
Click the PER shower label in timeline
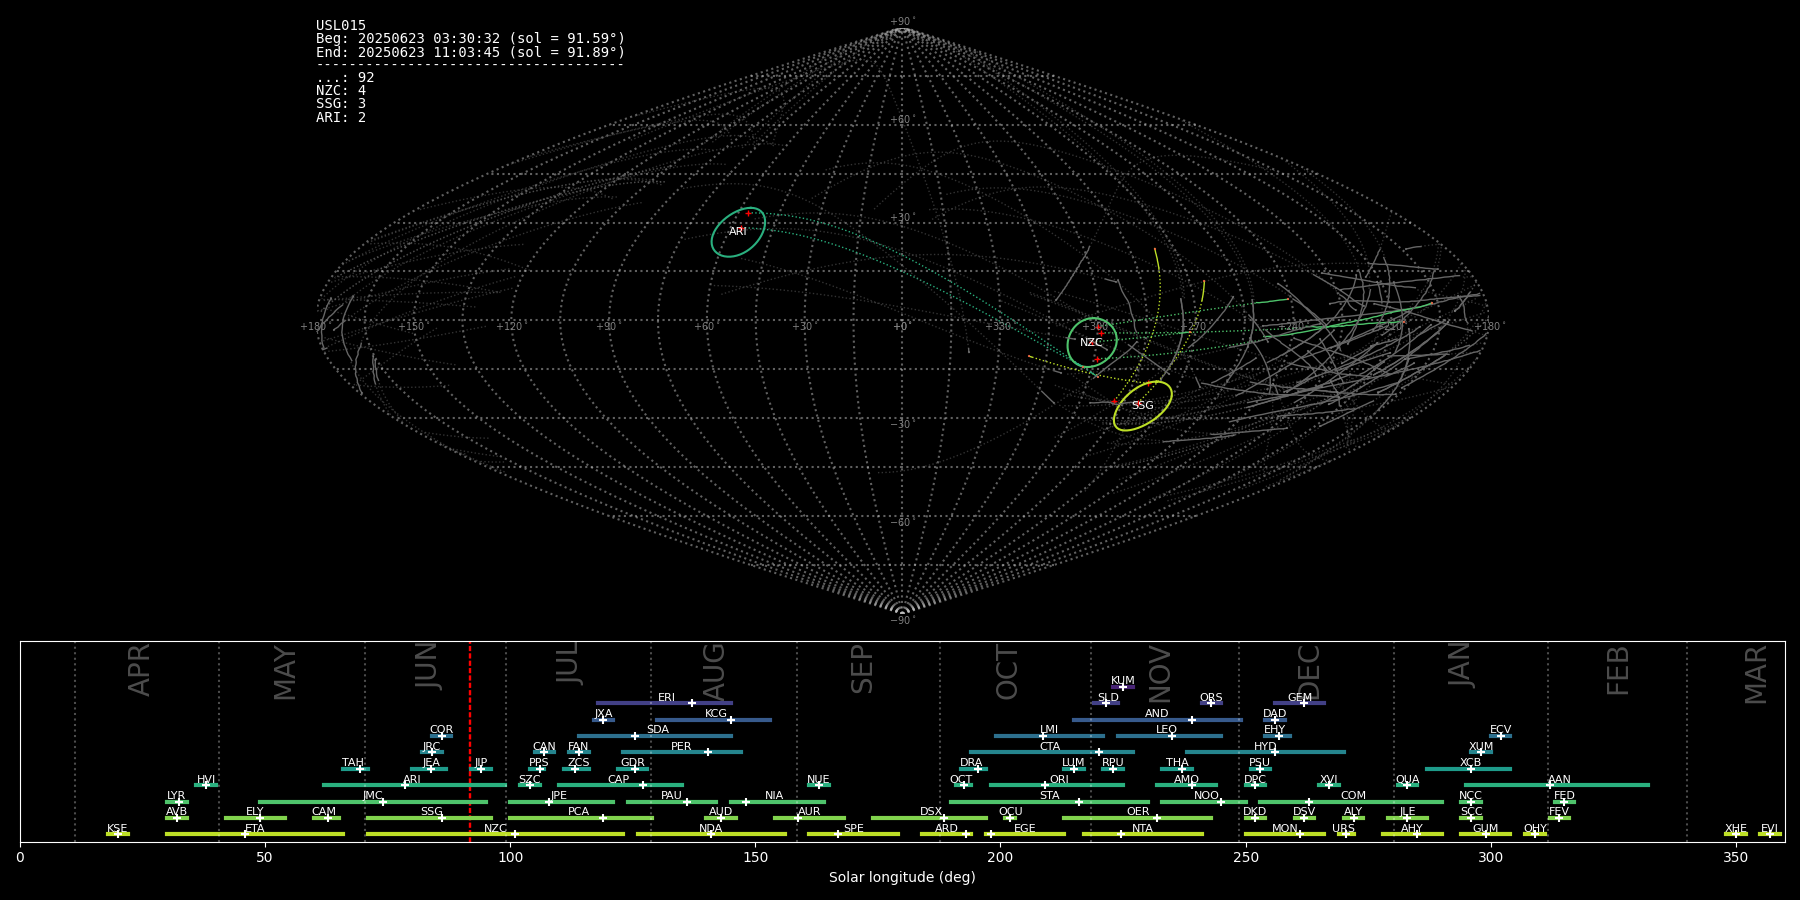click(681, 747)
